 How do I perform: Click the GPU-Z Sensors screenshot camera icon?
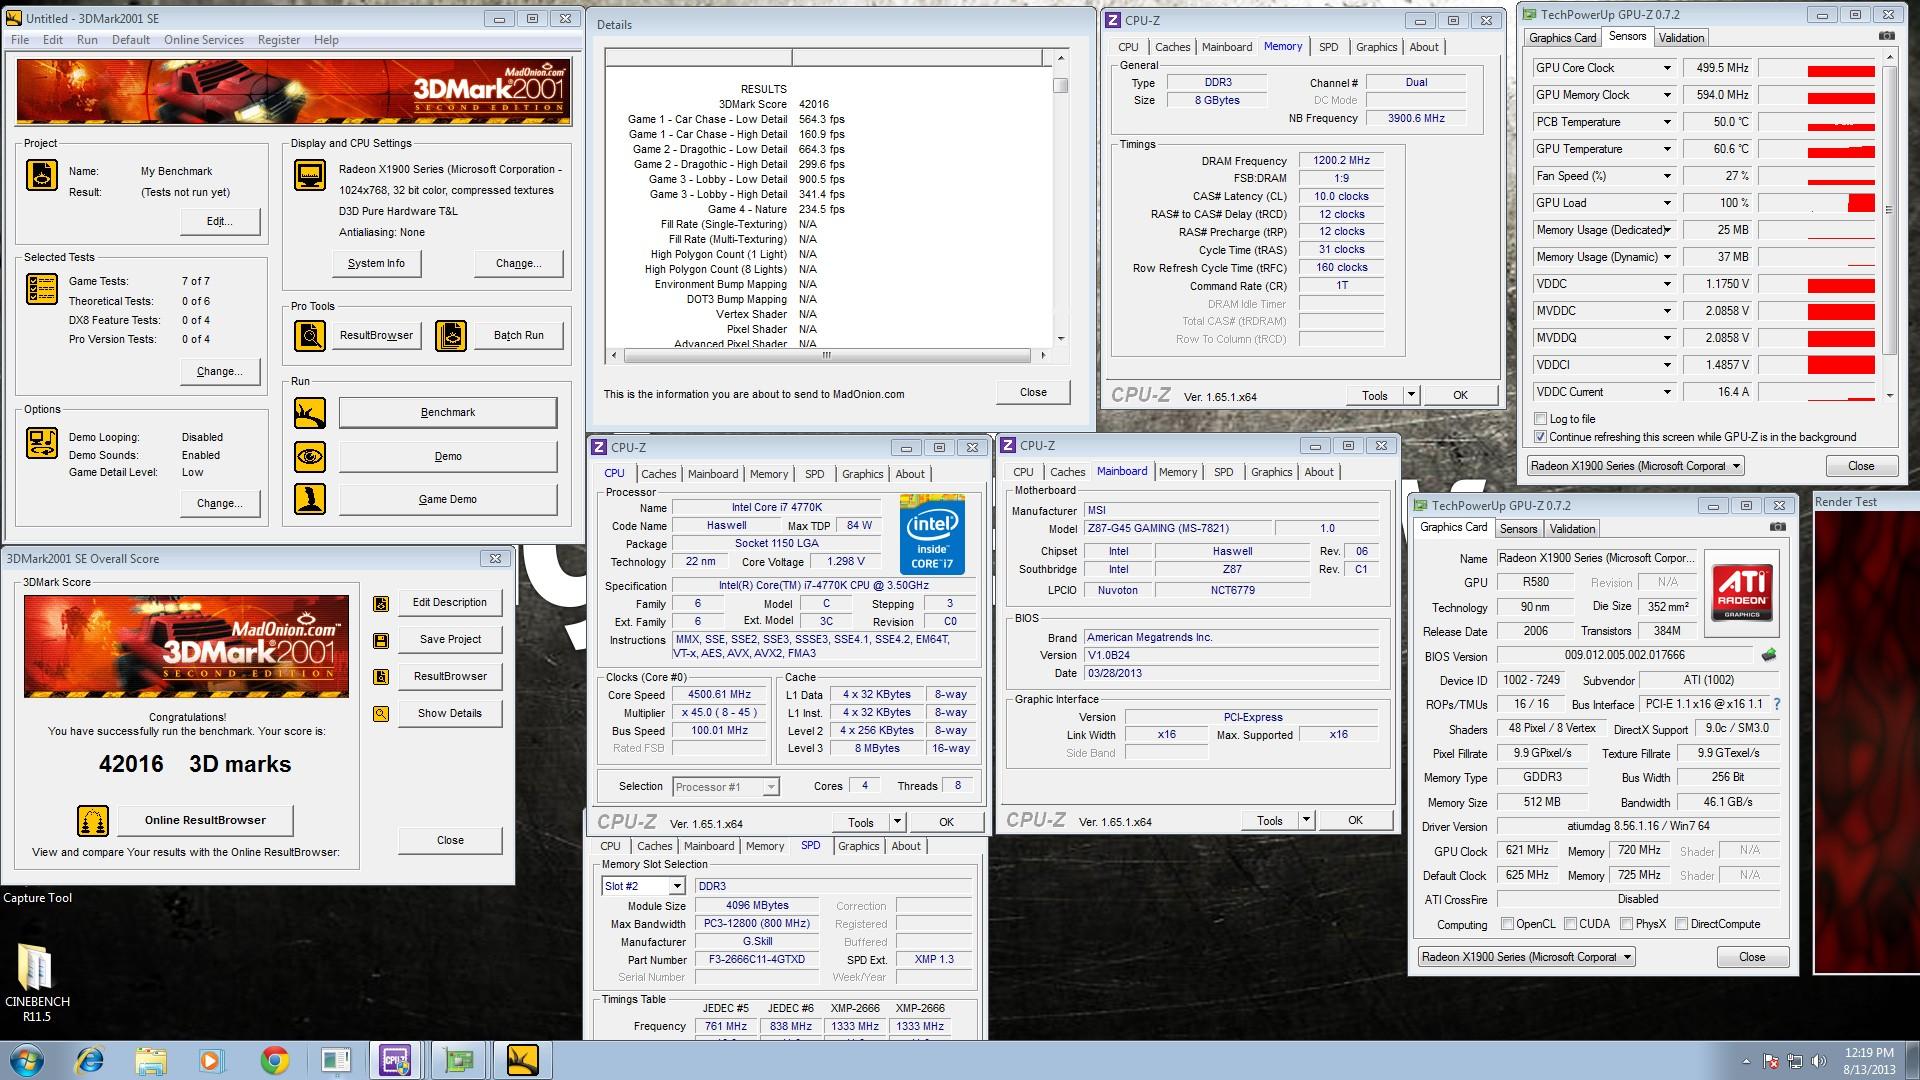click(x=1886, y=36)
